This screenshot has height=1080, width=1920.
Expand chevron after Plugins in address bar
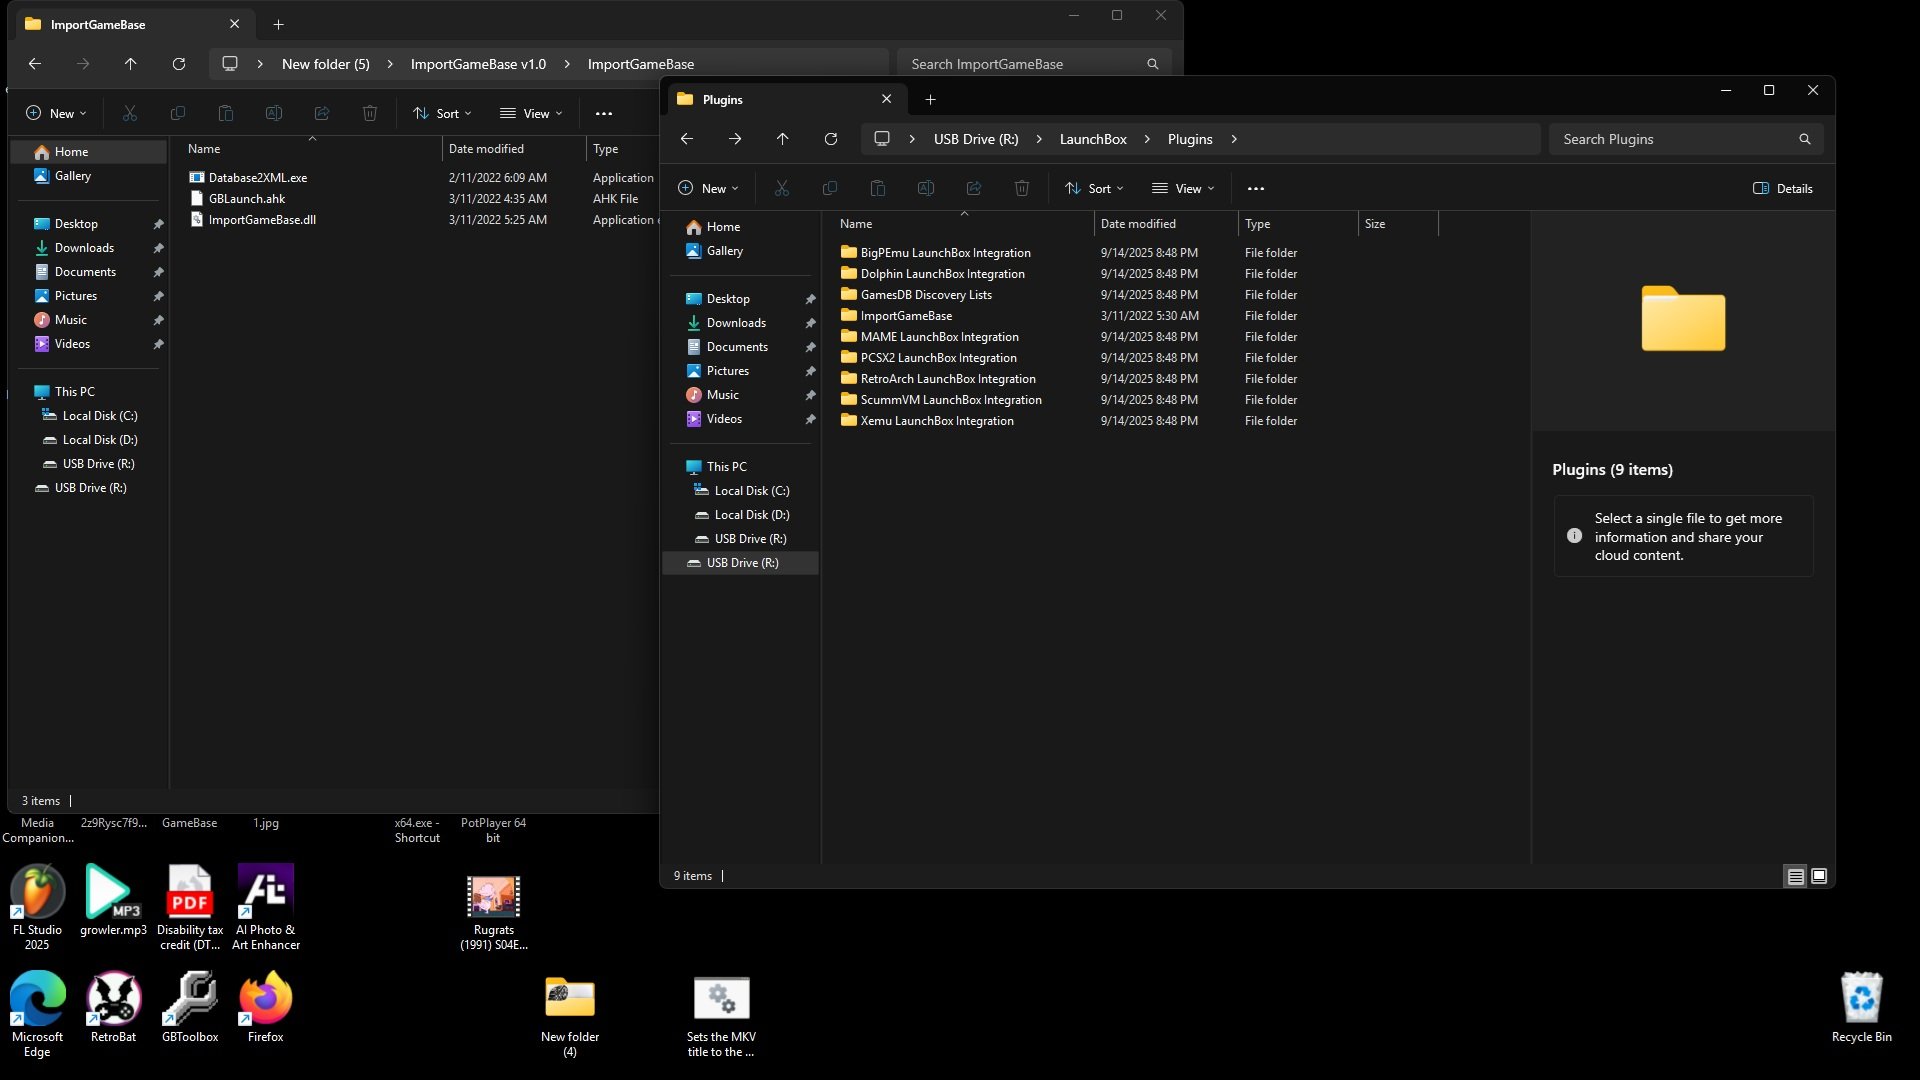1234,139
